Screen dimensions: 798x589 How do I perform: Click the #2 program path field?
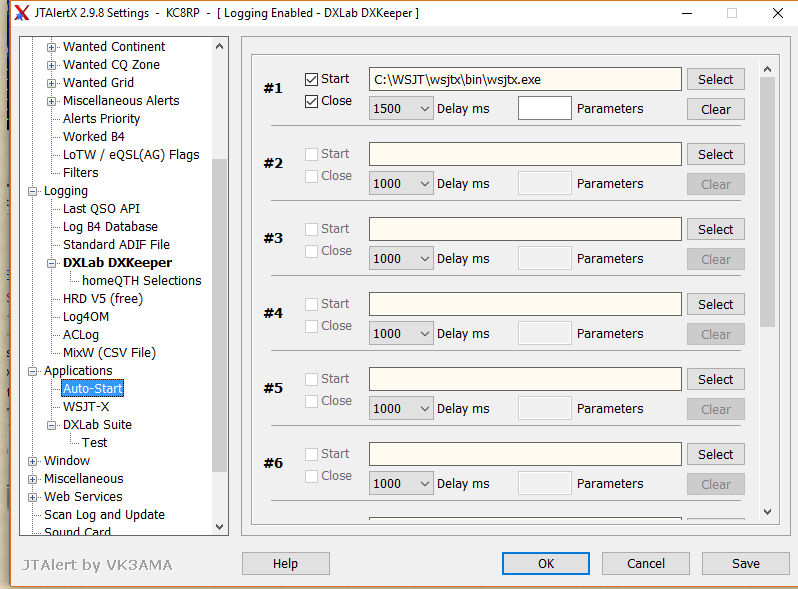[x=525, y=154]
